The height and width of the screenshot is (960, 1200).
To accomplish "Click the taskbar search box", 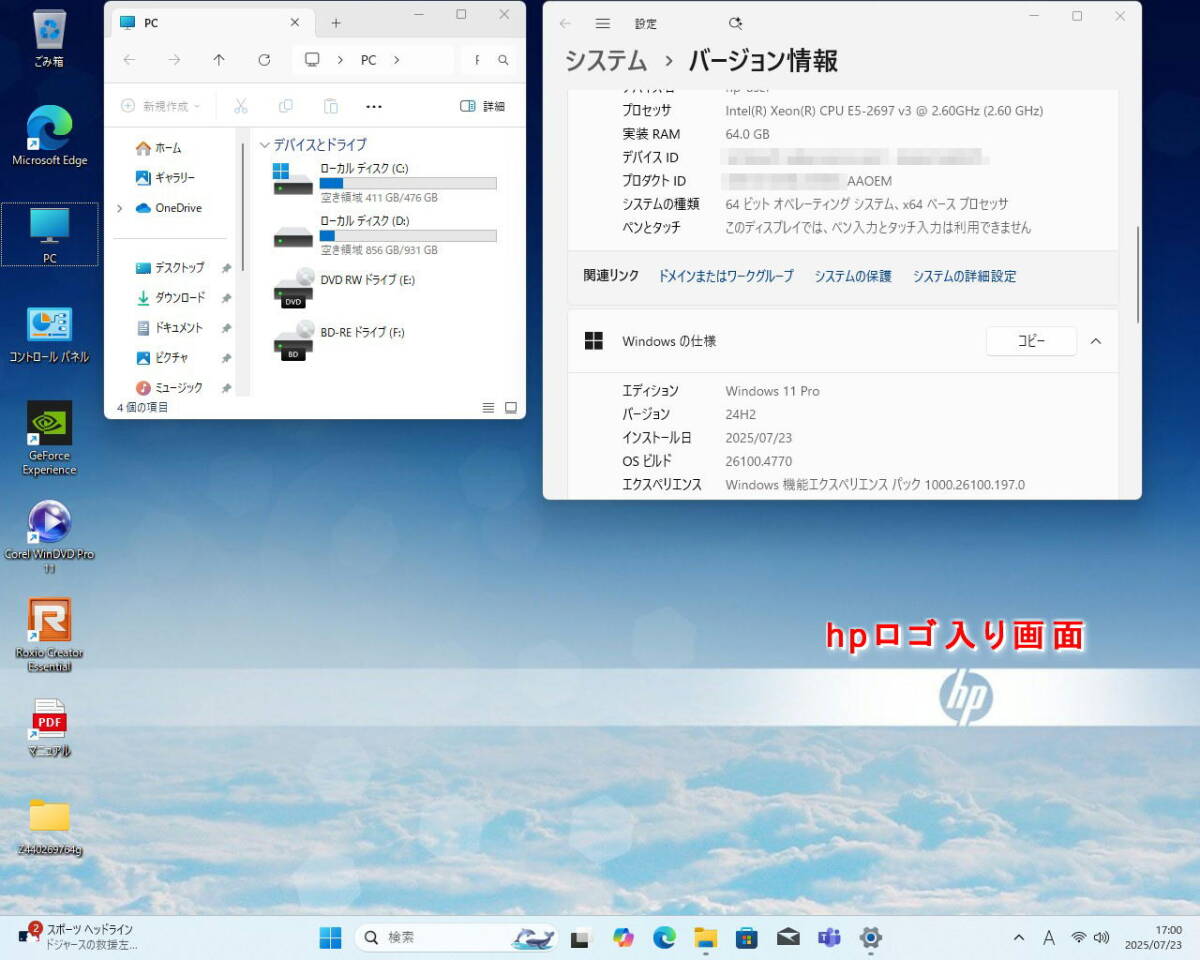I will point(458,937).
